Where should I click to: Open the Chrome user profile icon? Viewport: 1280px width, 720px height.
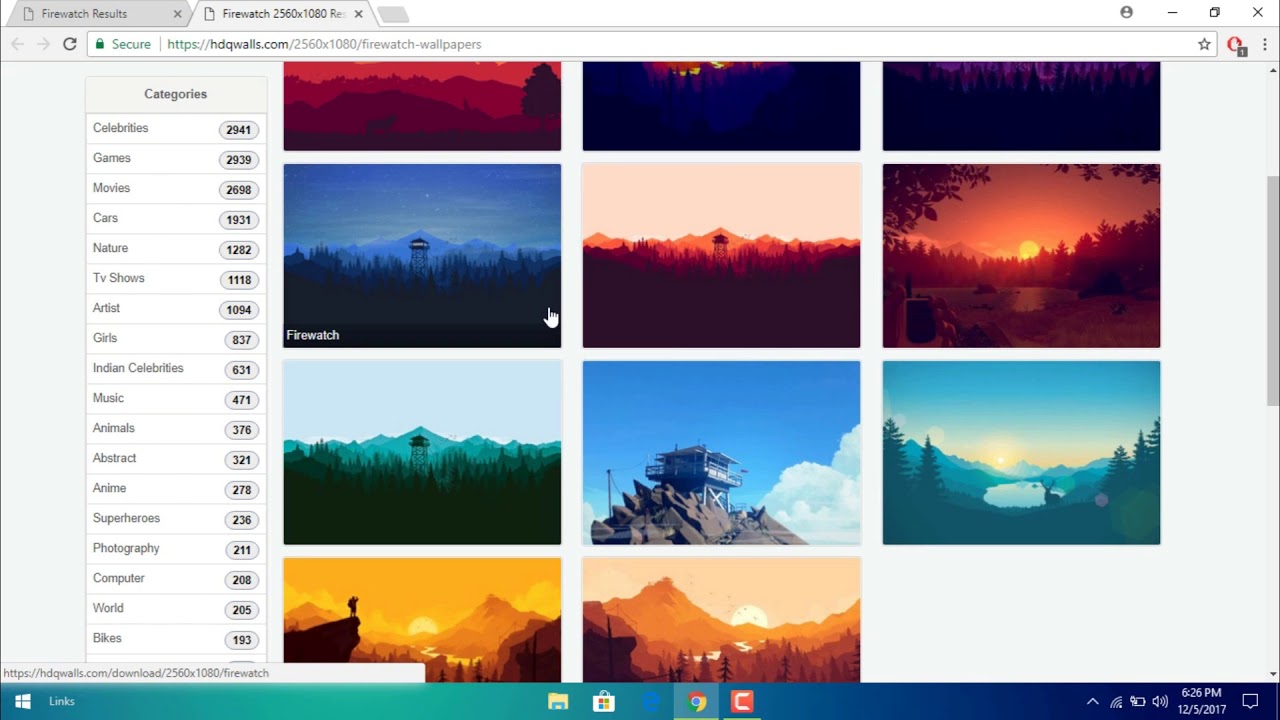coord(1126,13)
